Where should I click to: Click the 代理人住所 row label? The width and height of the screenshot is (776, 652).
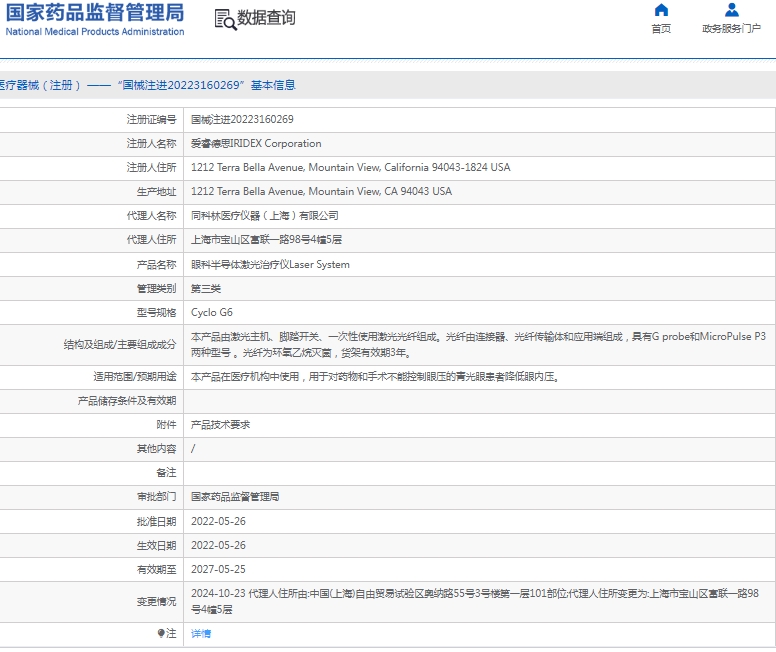[151, 240]
